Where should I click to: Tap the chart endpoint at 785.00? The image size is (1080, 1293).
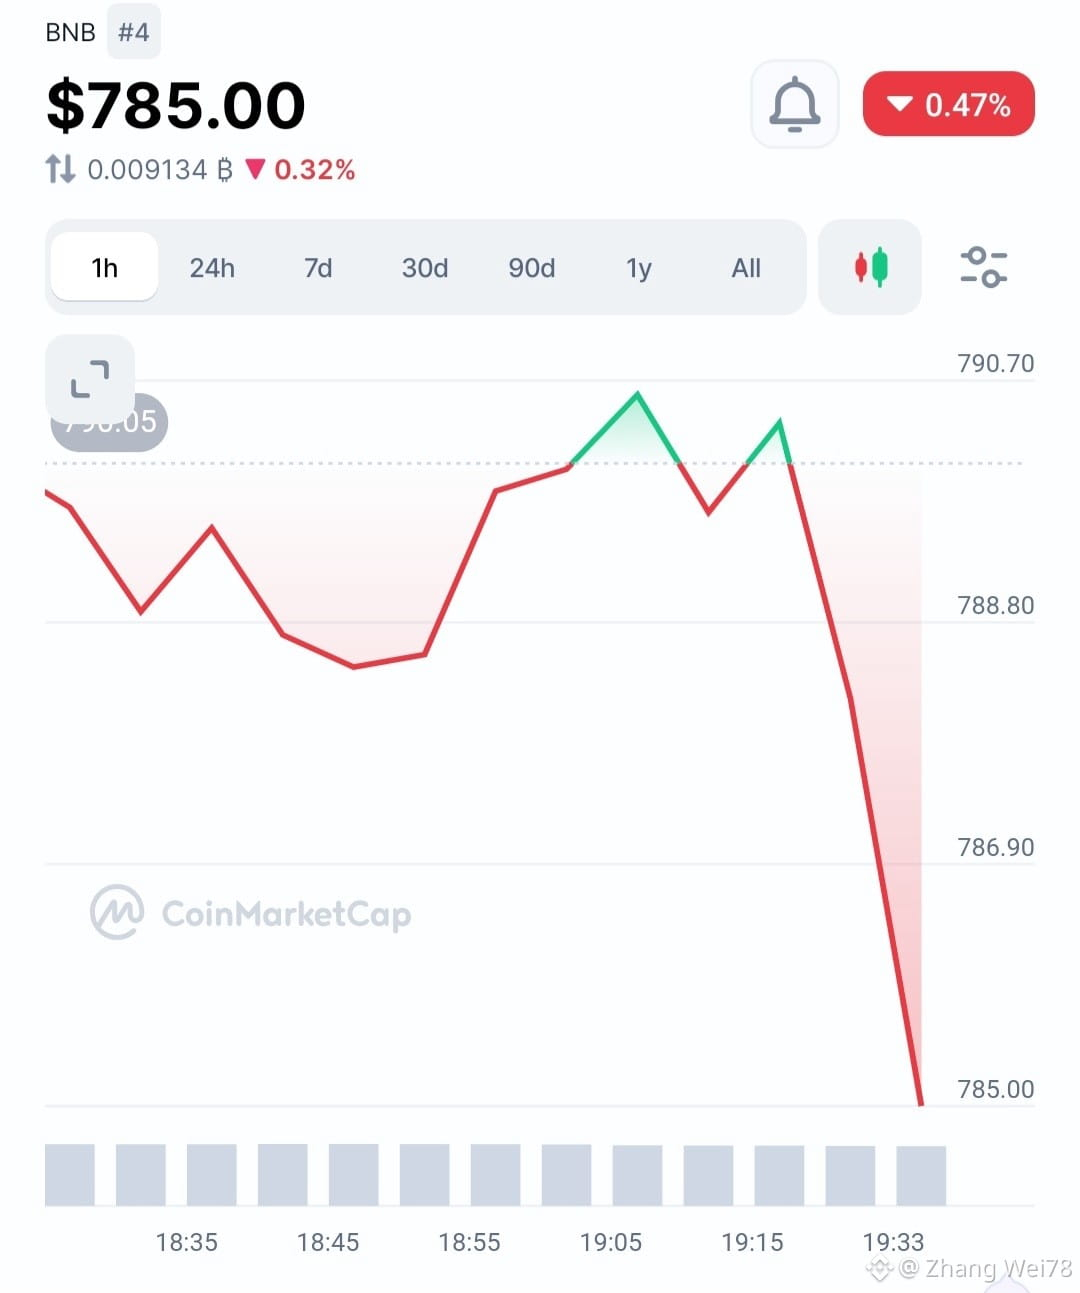coord(921,1103)
